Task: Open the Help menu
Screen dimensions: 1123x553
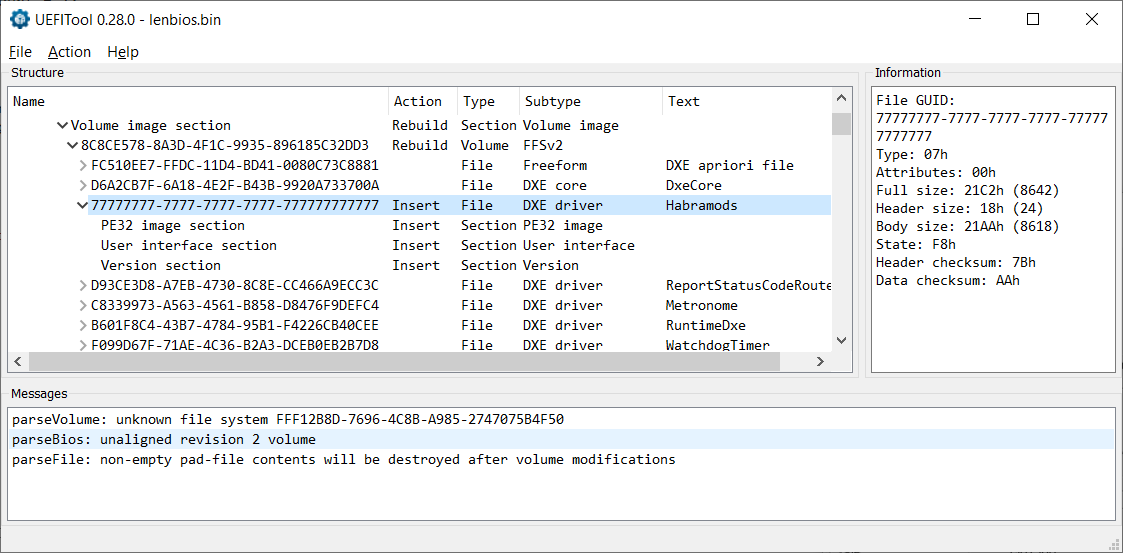Action: tap(122, 52)
